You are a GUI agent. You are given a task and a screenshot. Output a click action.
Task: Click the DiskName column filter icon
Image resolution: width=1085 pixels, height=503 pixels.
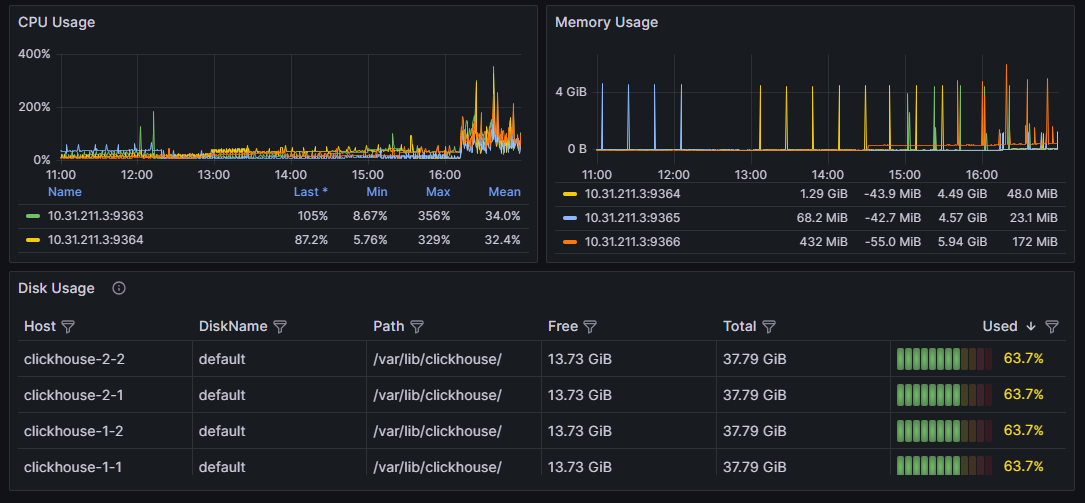(280, 327)
